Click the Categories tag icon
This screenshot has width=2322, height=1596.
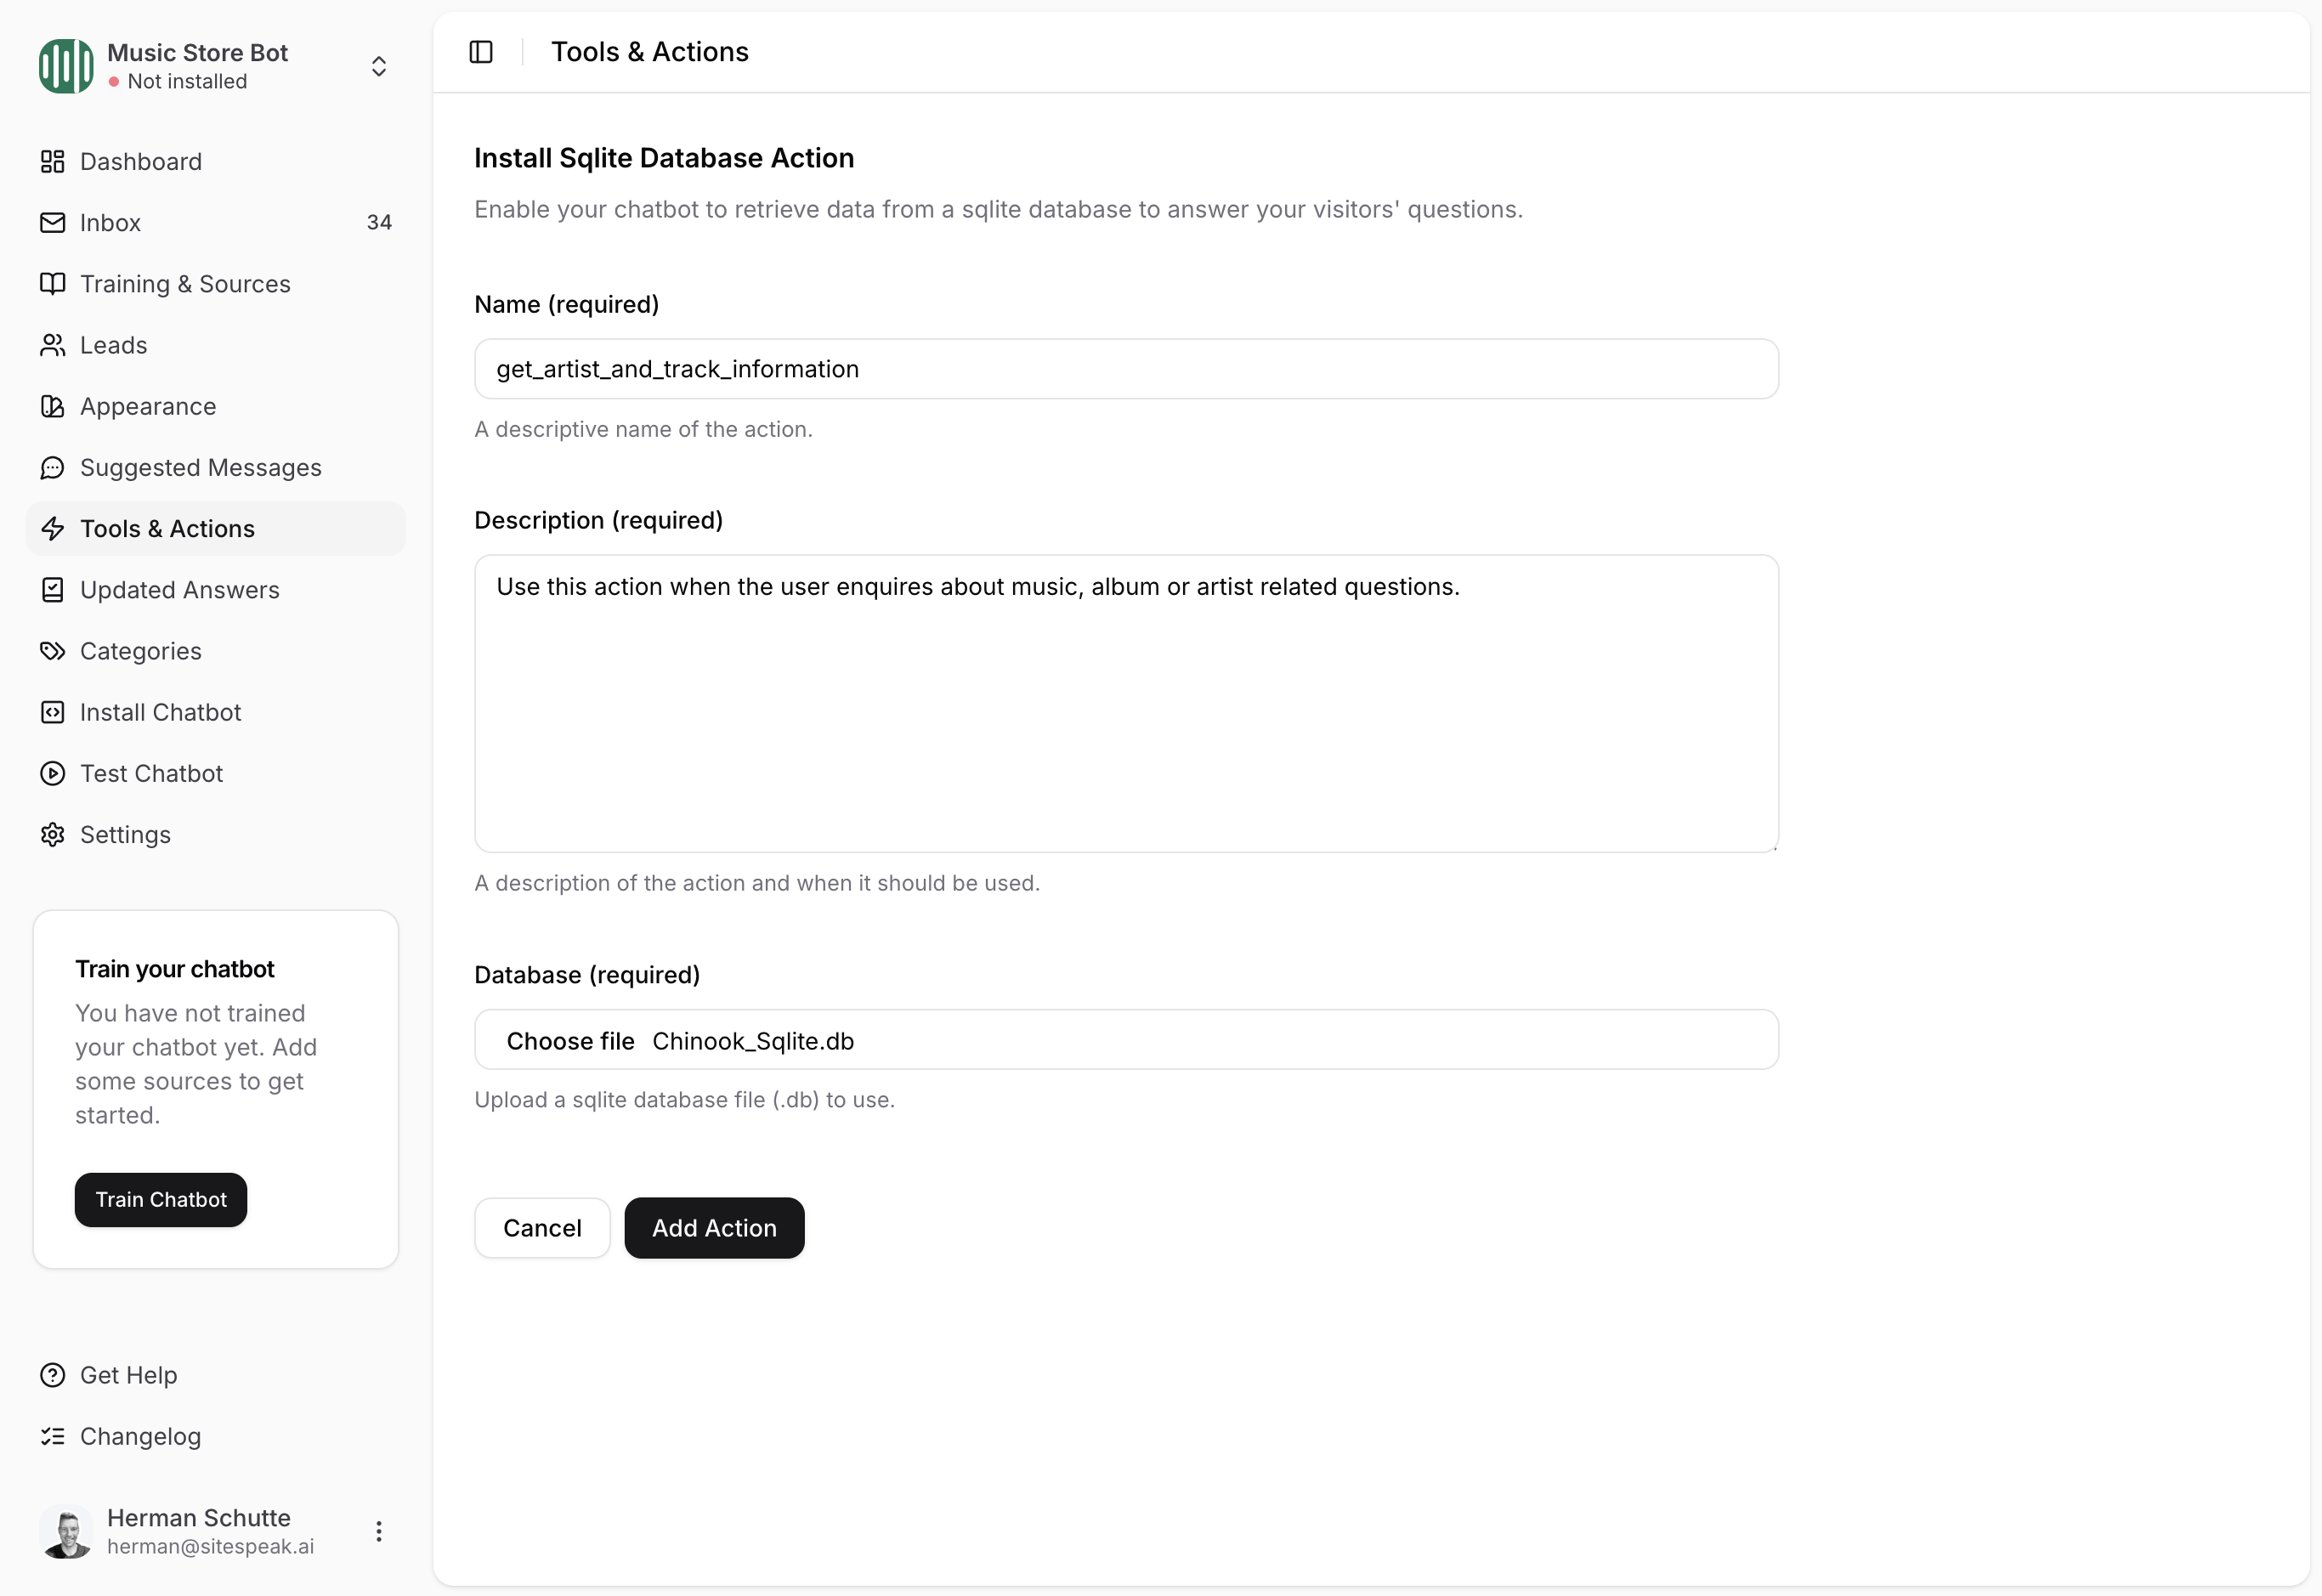coord(52,651)
